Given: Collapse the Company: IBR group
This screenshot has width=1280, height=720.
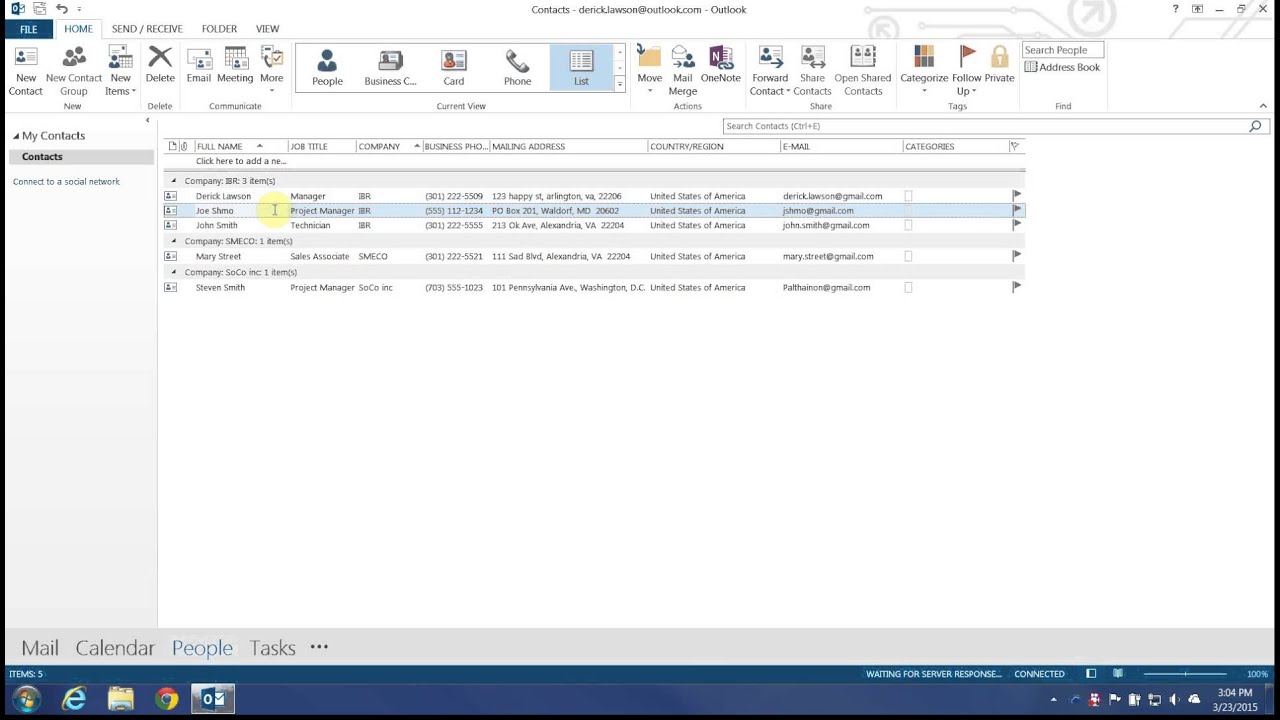Looking at the screenshot, I should pos(174,181).
